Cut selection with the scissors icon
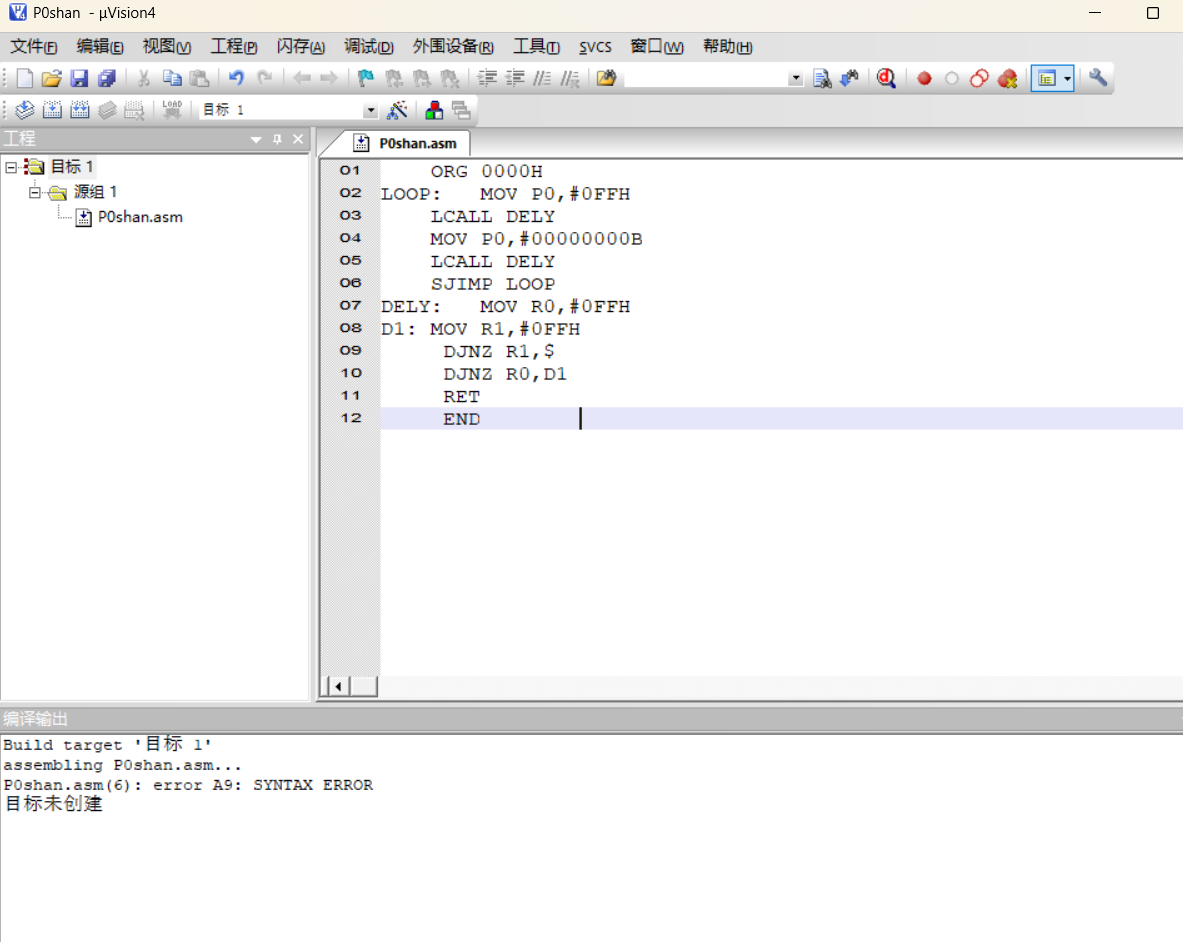 pos(143,78)
